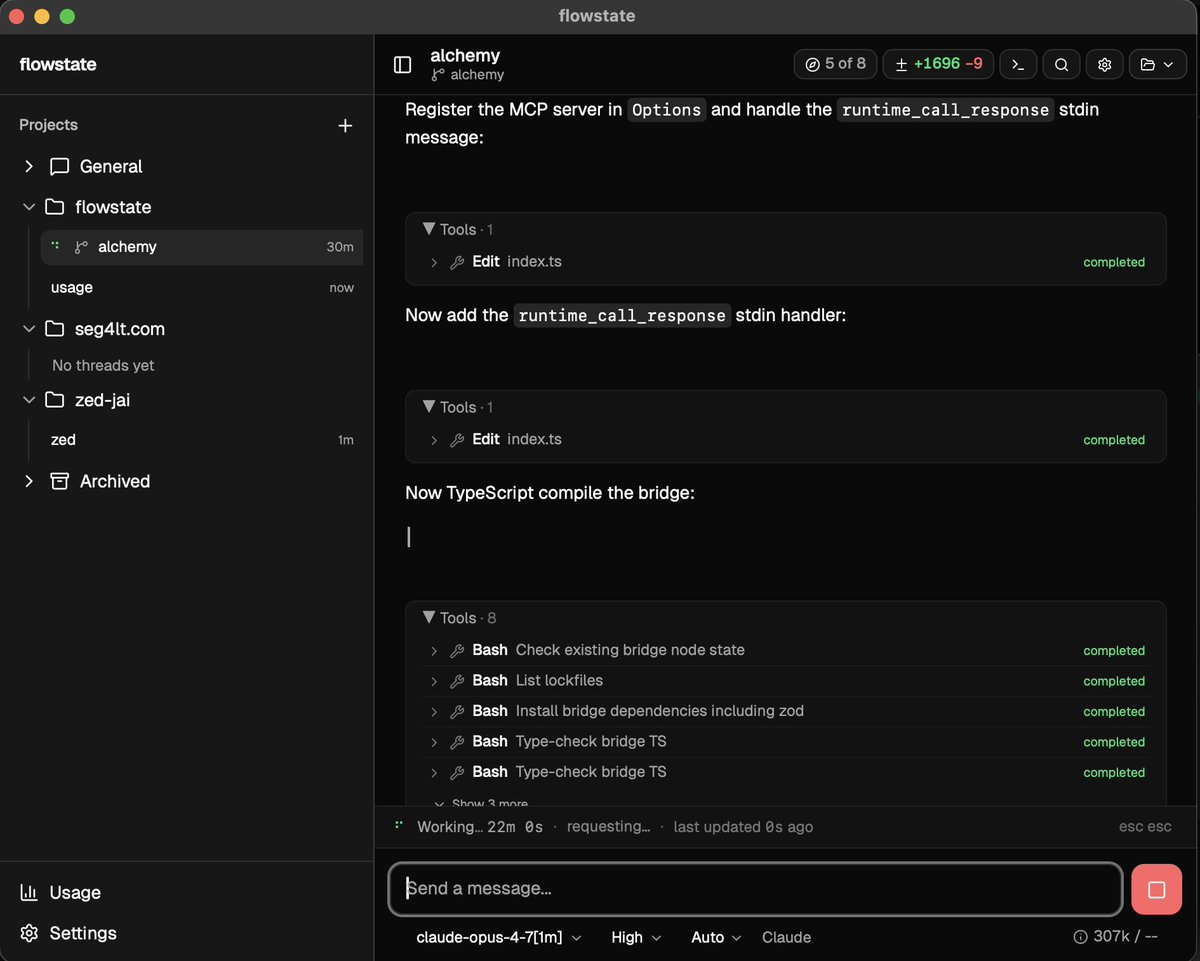
Task: Click the zed-jai folder icon
Action: [x=55, y=400]
